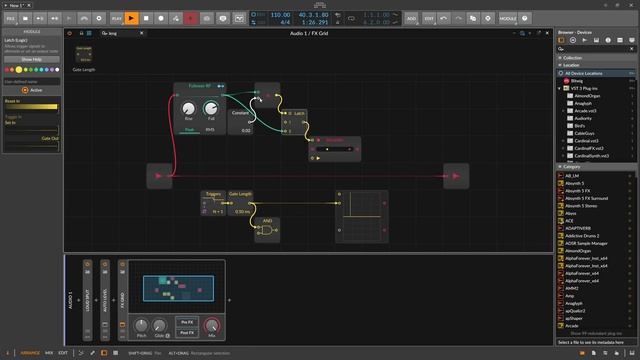Select Peak mode on the Follower
The width and height of the screenshot is (640, 360).
point(189,130)
